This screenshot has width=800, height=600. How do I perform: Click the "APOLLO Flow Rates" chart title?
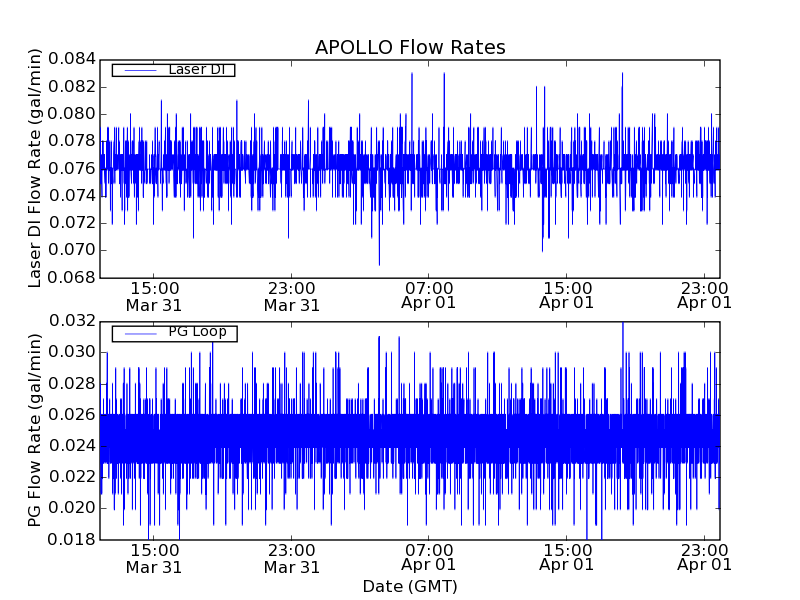pos(410,47)
